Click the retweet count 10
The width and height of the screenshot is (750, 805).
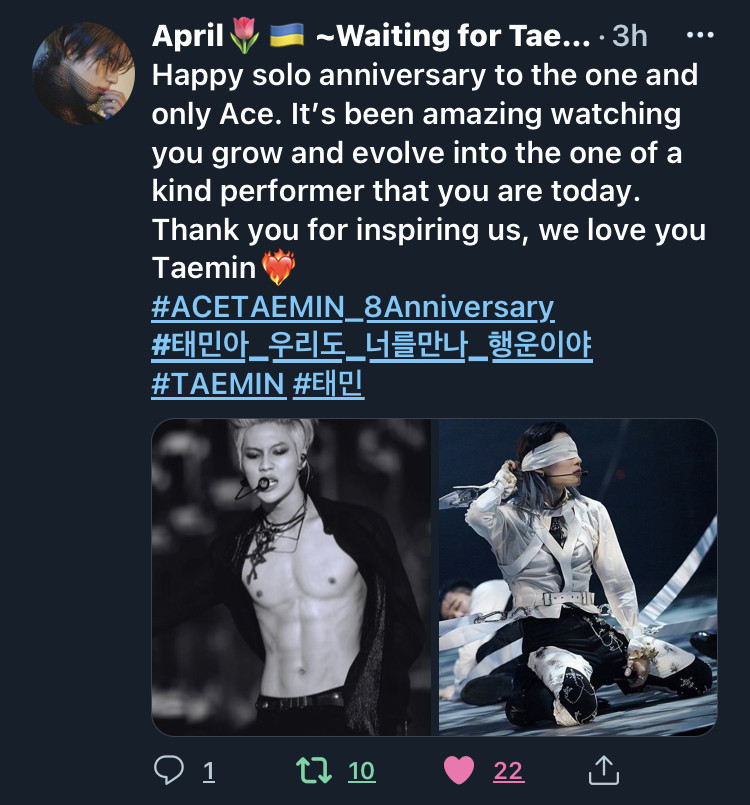pos(361,771)
